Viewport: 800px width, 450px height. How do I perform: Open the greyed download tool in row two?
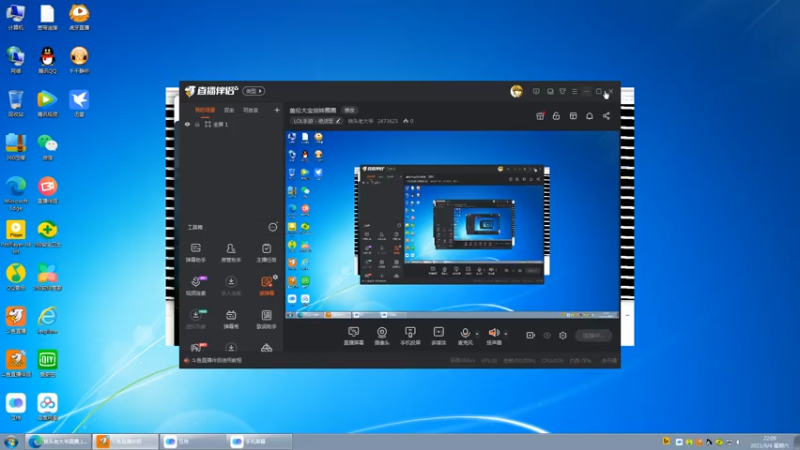(231, 286)
